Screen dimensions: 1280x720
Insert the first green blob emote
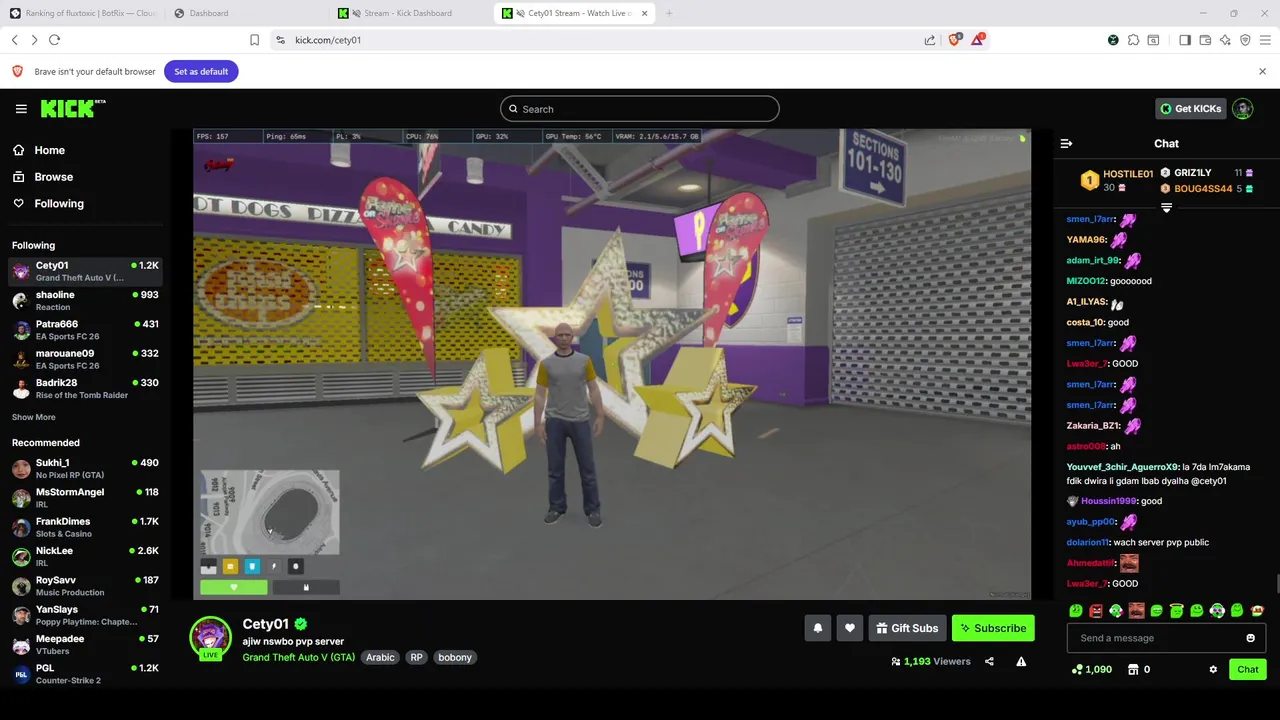(1076, 610)
